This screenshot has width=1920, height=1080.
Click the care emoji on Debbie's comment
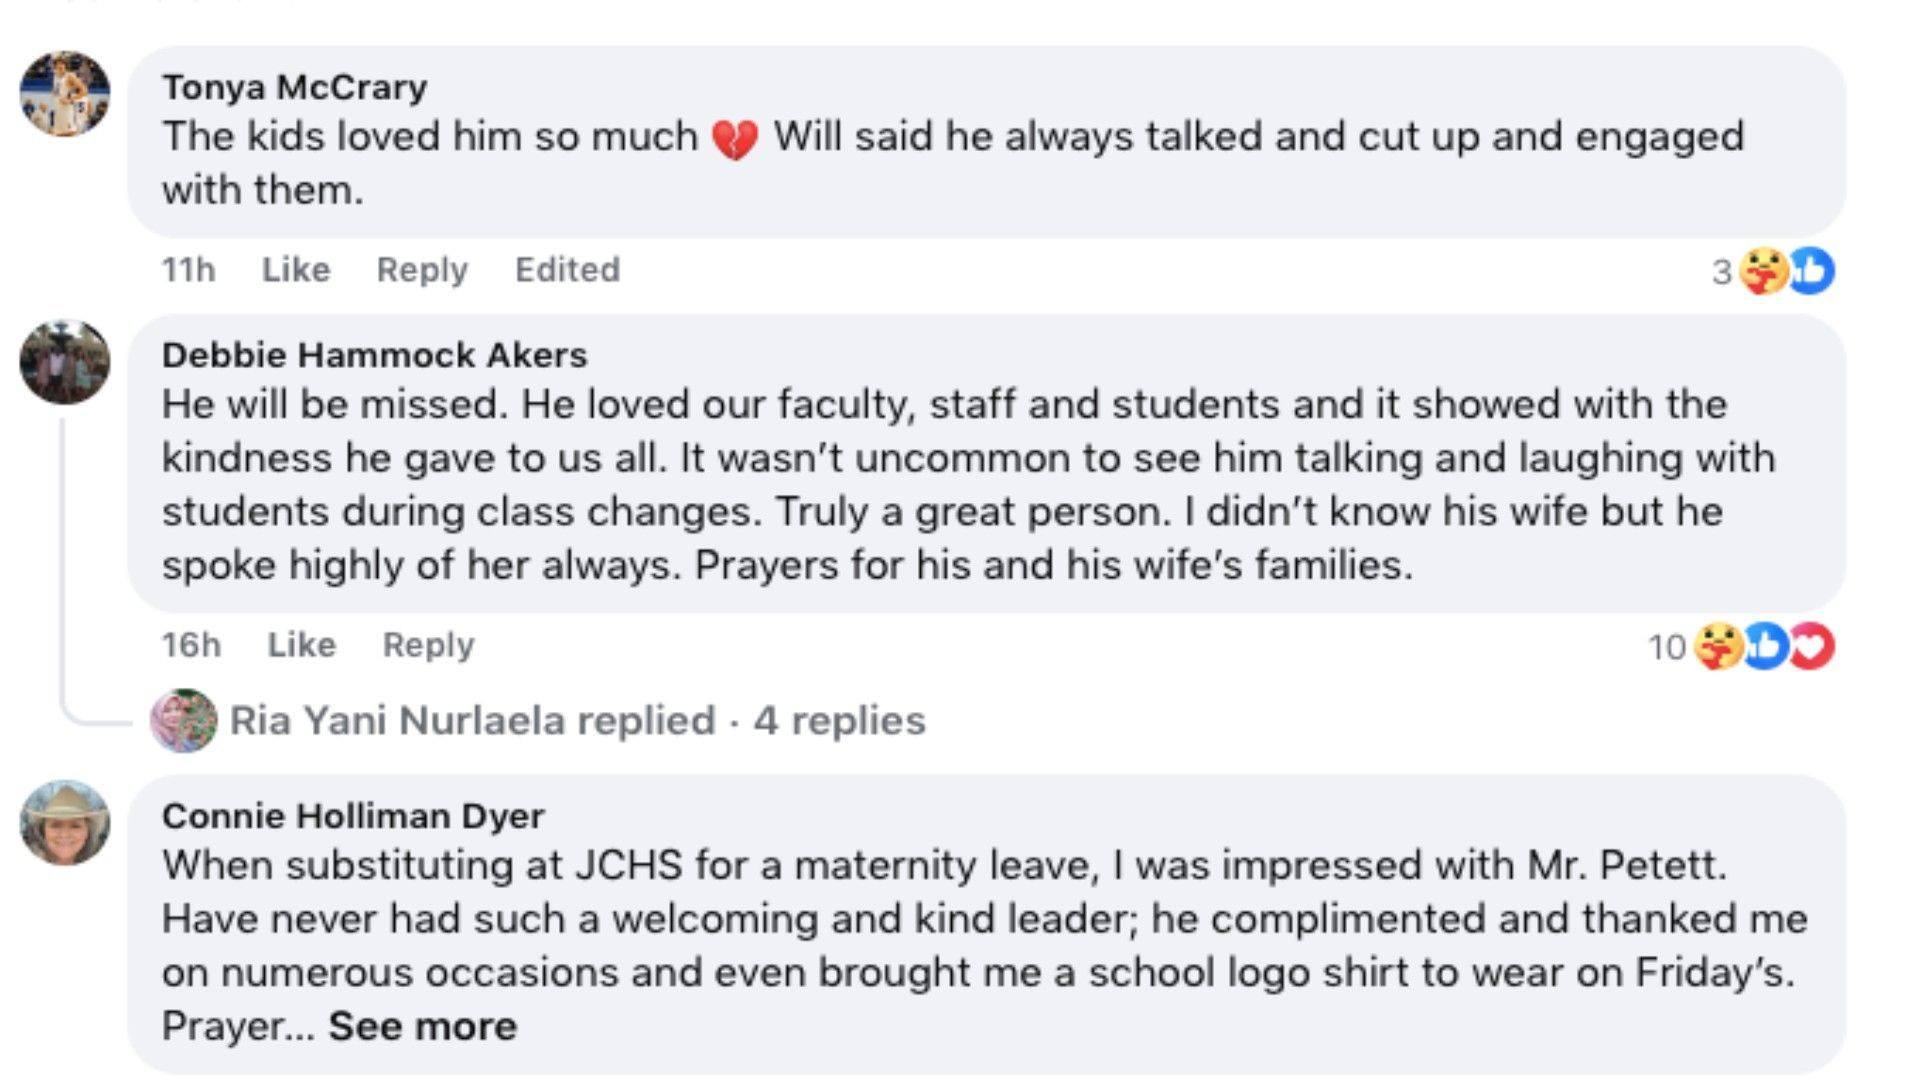click(1718, 646)
